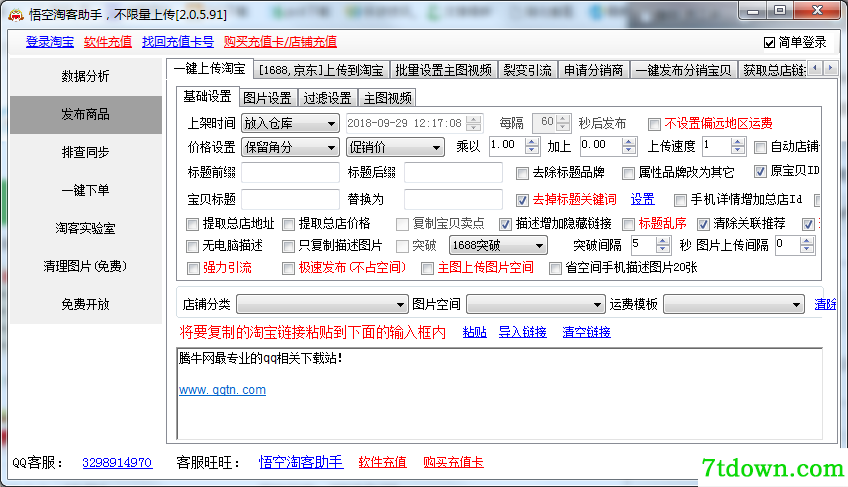Enable 标题乱序 checkbox
848x487 pixels.
click(628, 224)
